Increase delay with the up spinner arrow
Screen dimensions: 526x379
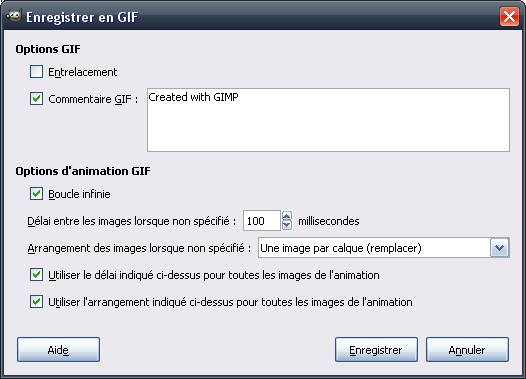point(287,216)
